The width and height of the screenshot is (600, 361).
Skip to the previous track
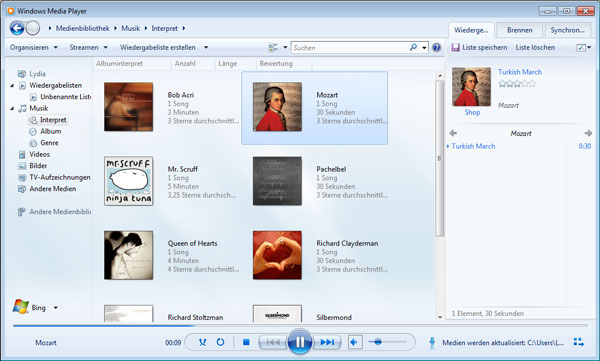[273, 342]
